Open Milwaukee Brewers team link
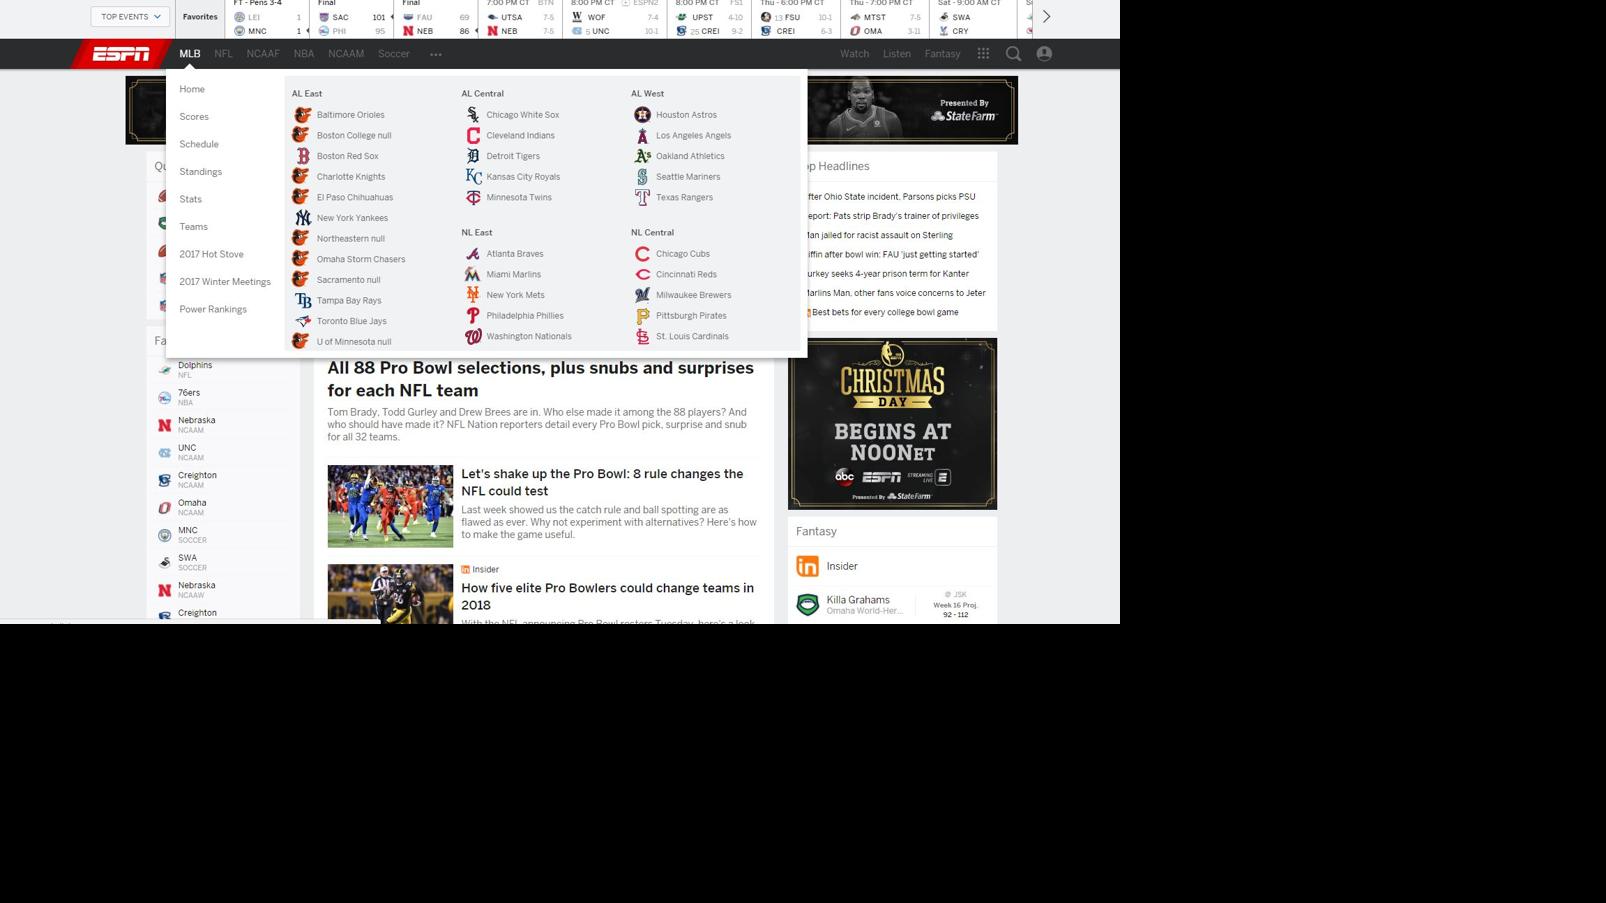This screenshot has height=903, width=1606. [x=693, y=295]
